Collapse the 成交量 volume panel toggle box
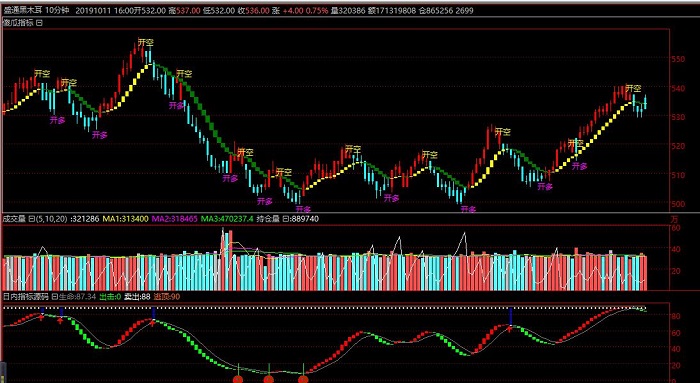 [31, 219]
